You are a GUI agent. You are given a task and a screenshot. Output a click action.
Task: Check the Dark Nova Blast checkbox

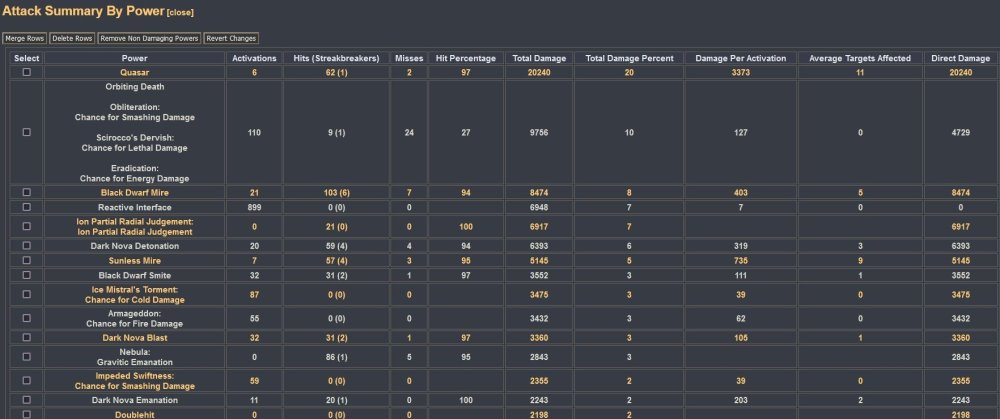[27, 338]
